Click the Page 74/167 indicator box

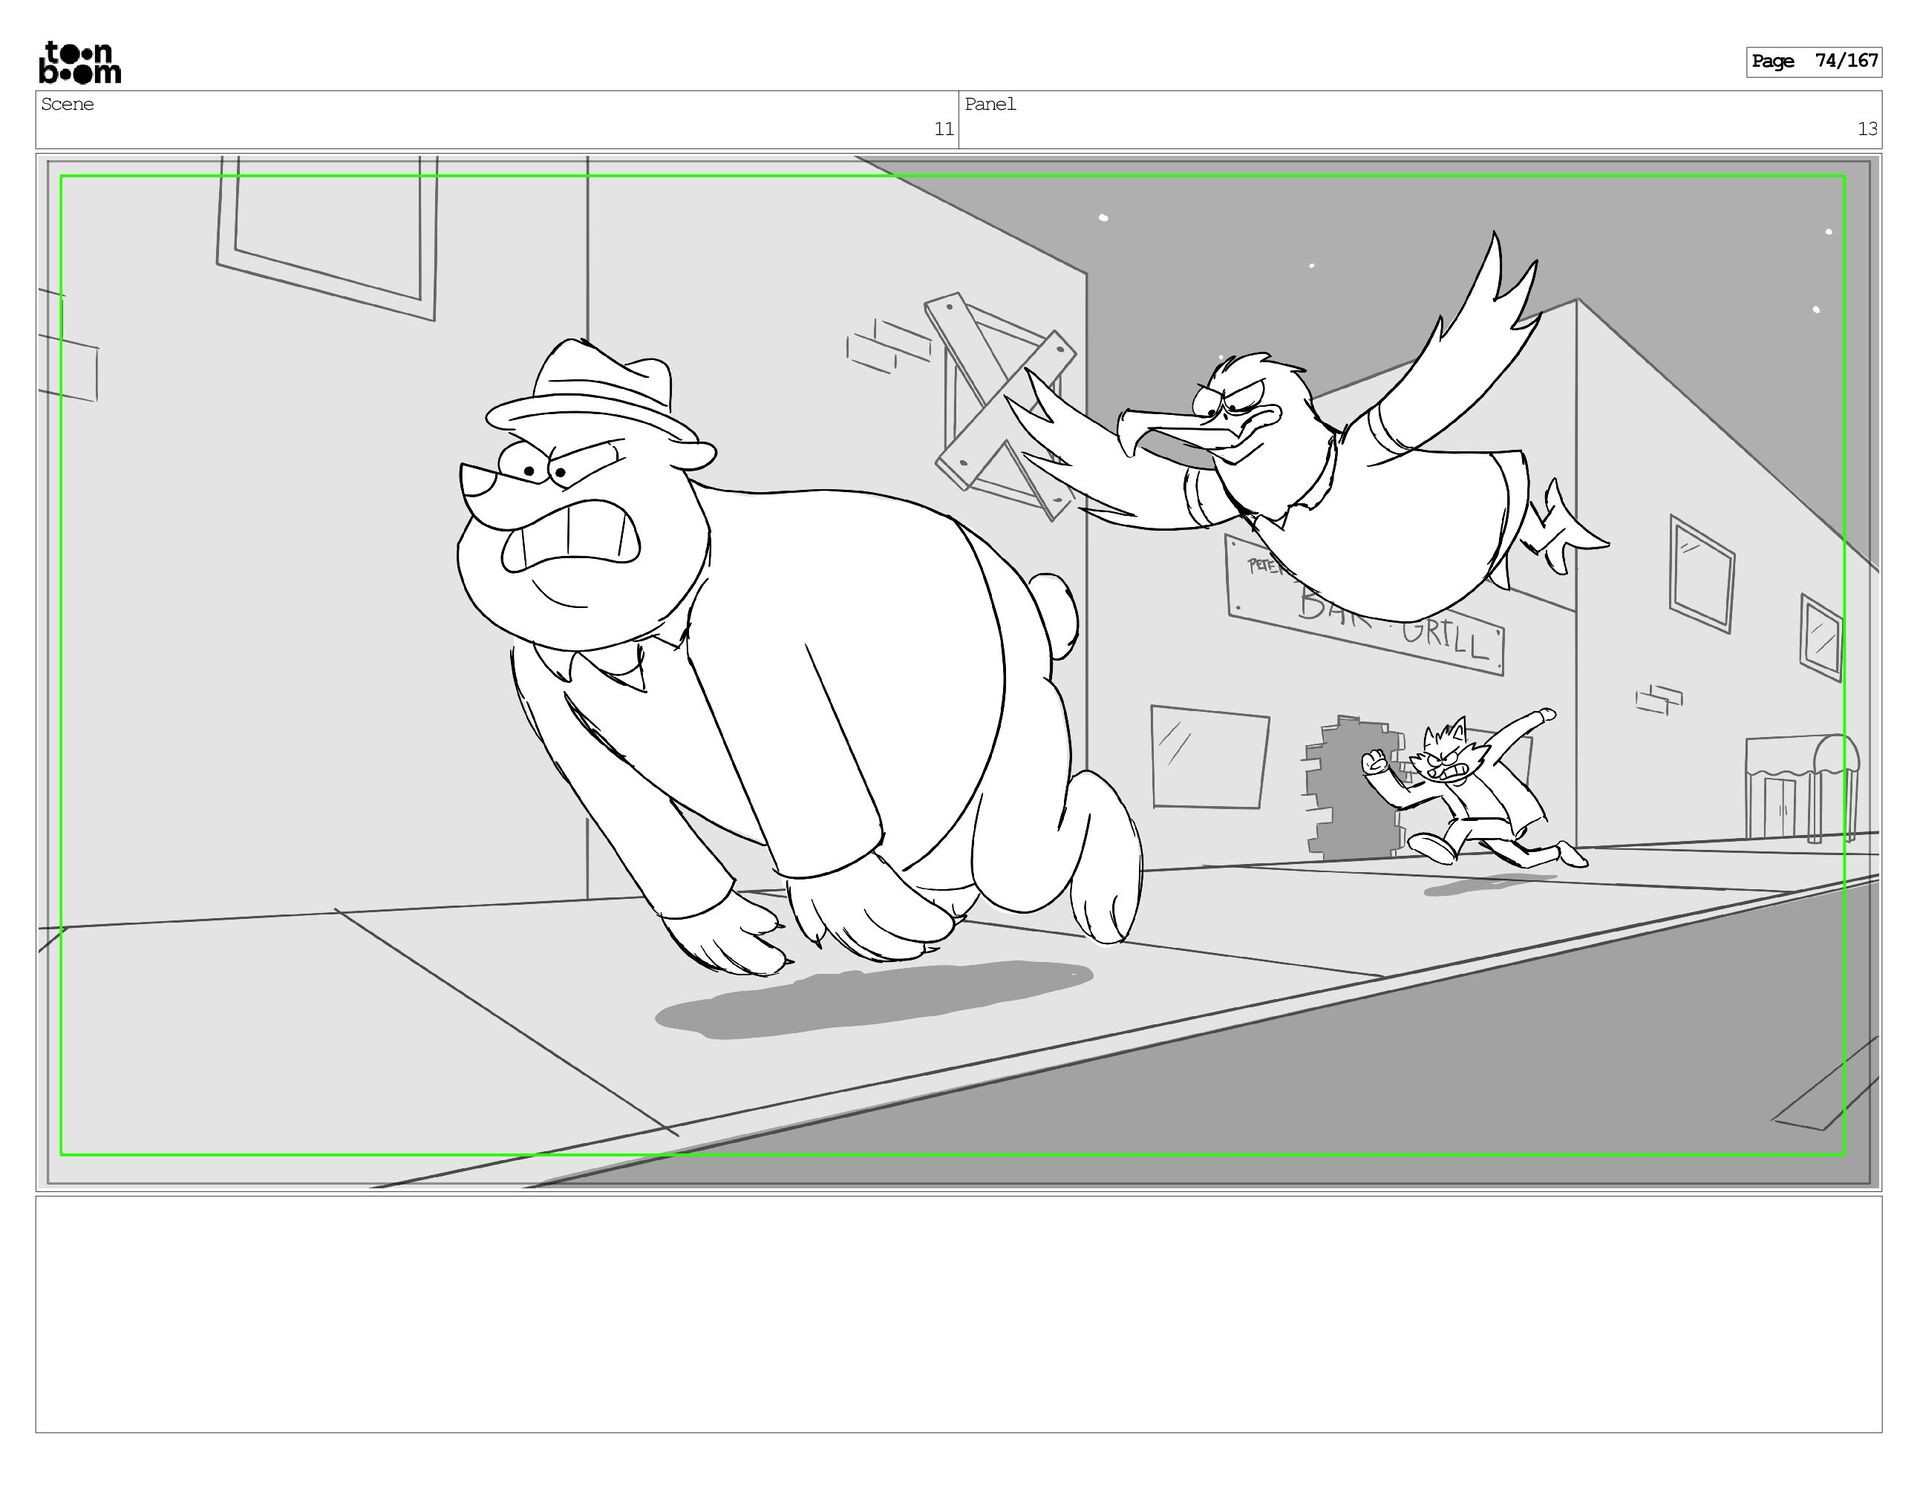(x=1813, y=62)
